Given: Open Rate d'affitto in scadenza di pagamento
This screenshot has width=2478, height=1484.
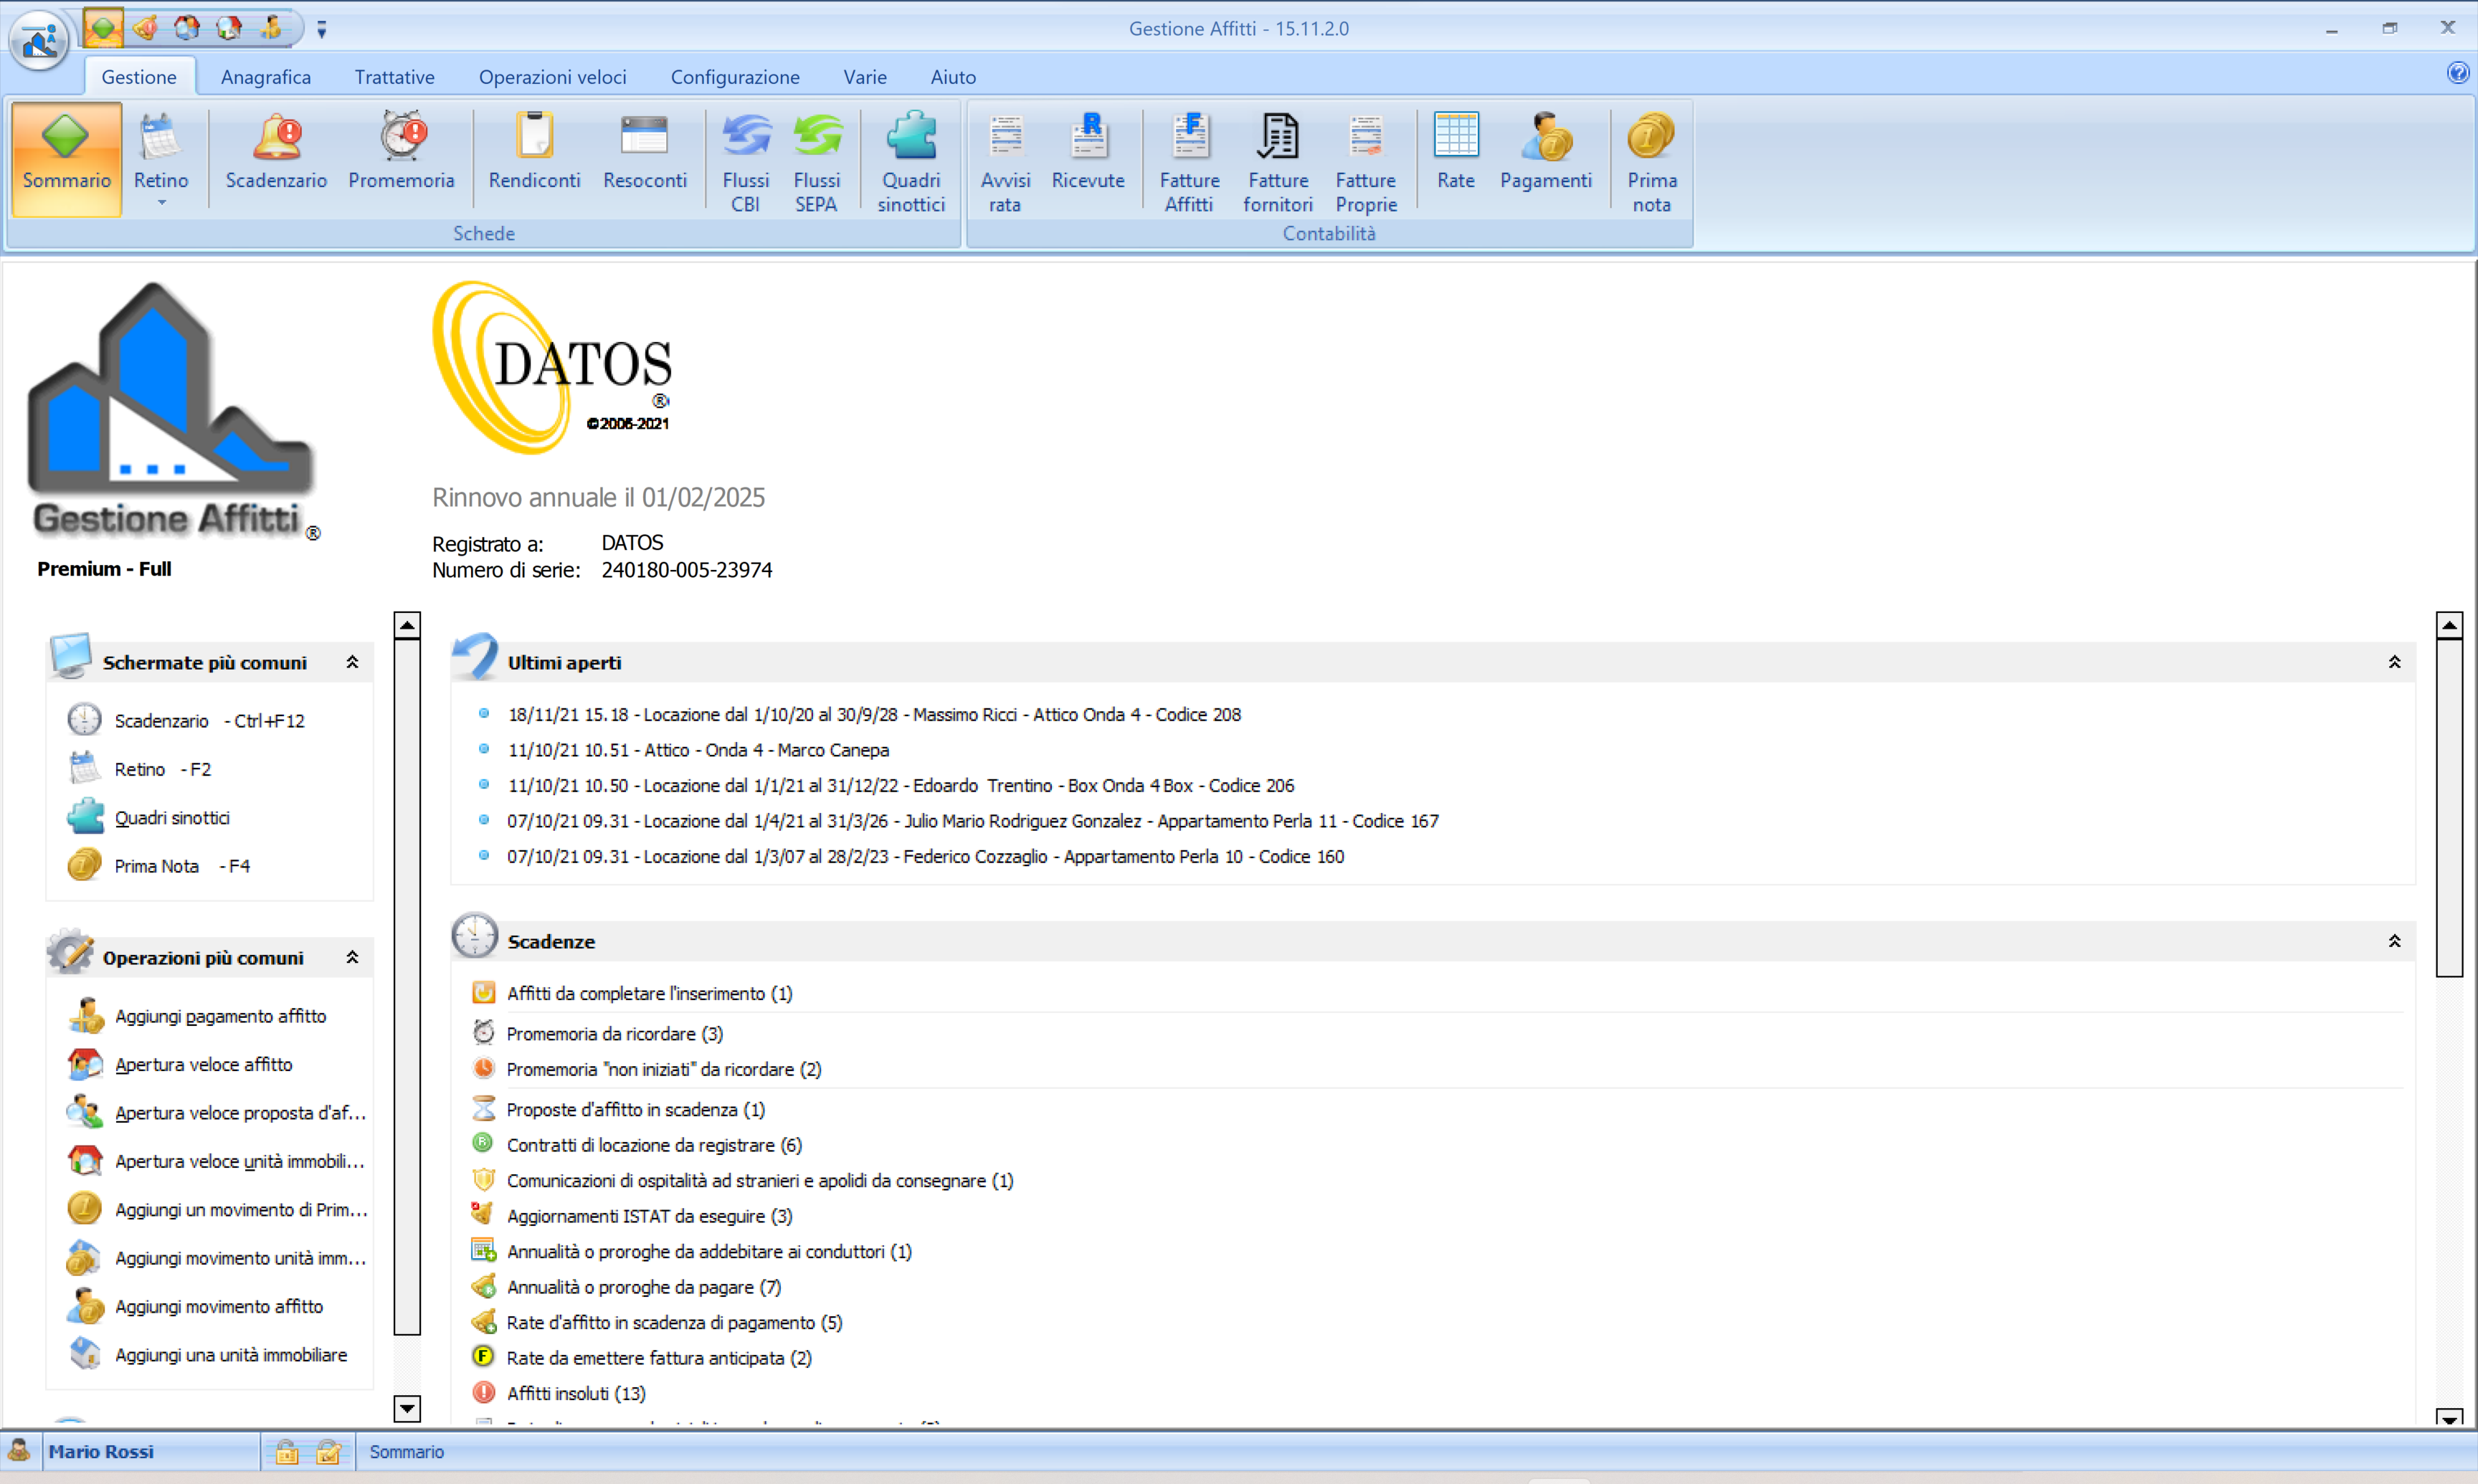Looking at the screenshot, I should tap(673, 1323).
